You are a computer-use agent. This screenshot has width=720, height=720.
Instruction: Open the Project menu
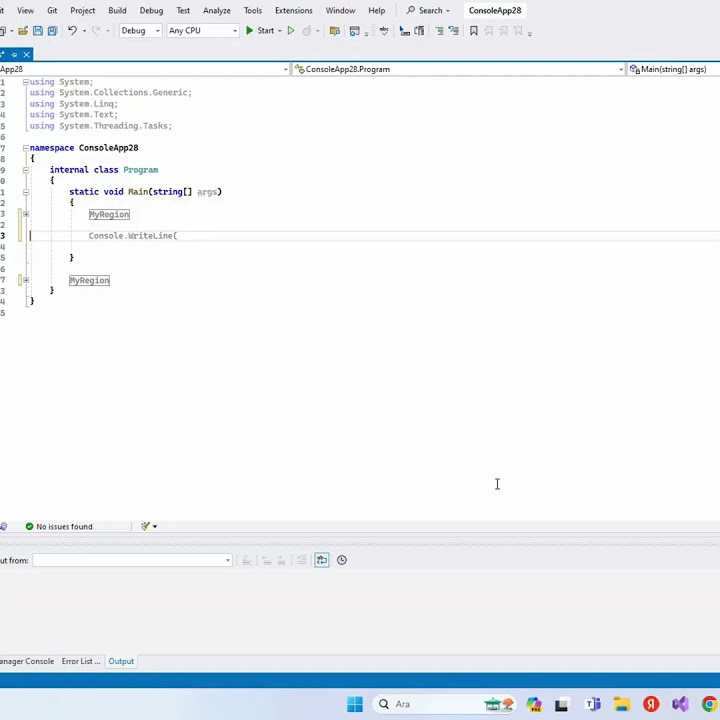tap(83, 10)
